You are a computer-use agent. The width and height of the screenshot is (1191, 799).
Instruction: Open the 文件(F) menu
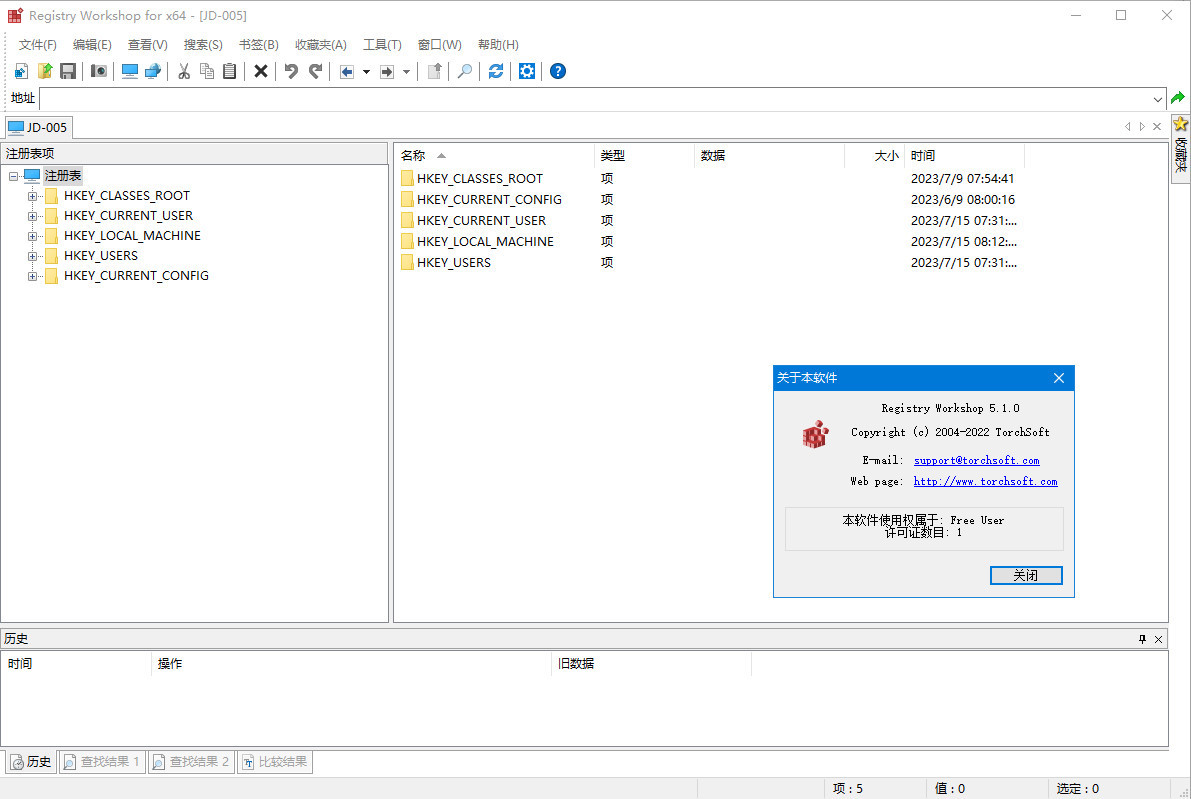[37, 45]
